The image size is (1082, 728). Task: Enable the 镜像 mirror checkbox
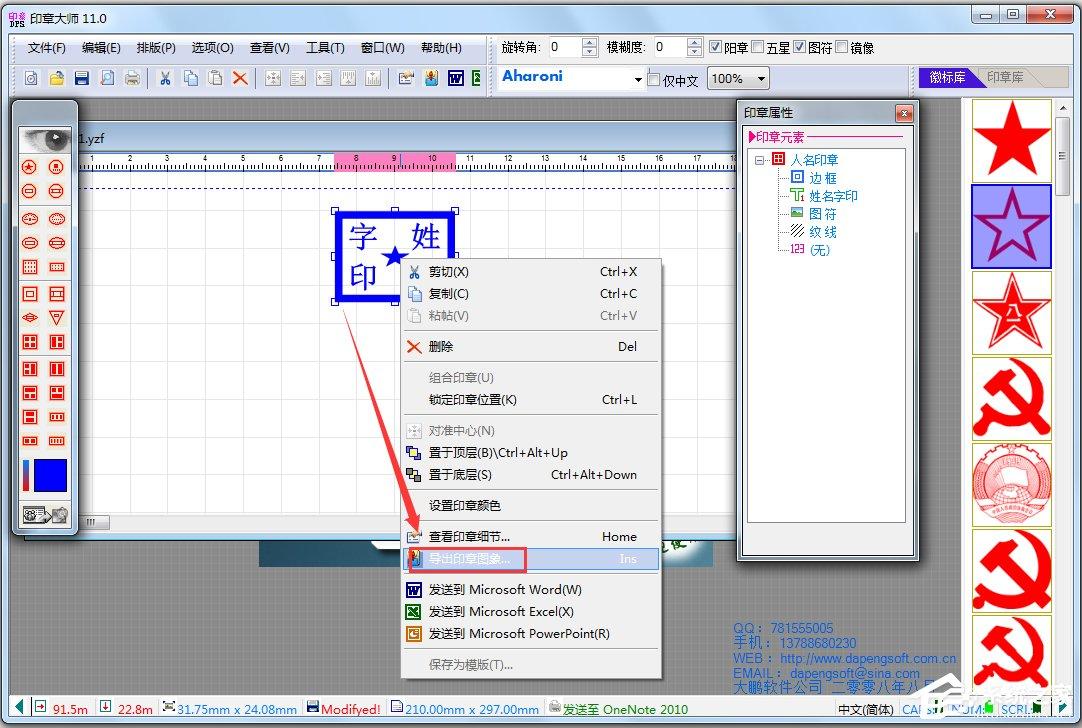(x=842, y=47)
